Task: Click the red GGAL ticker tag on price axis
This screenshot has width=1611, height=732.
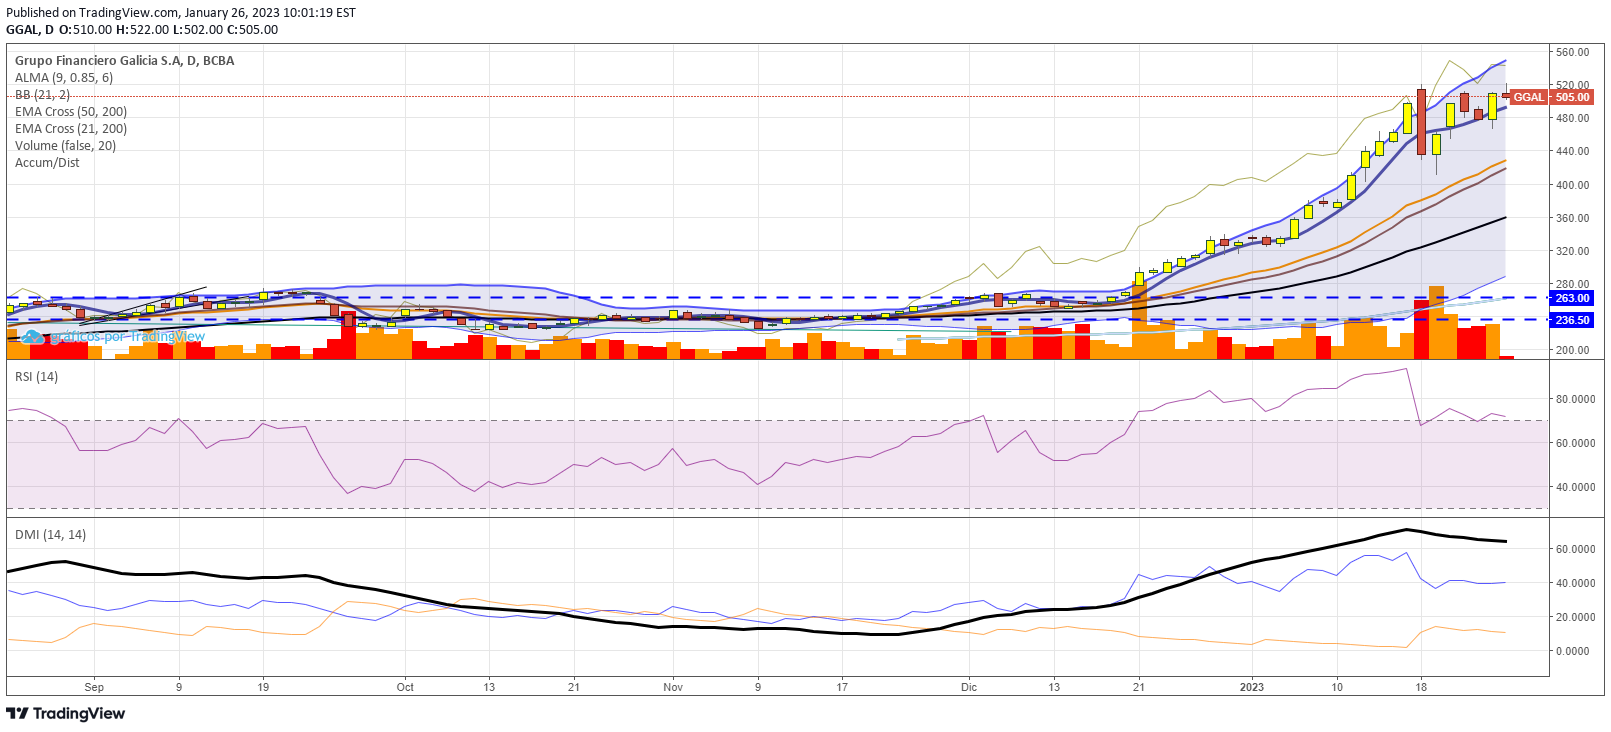Action: pyautogui.click(x=1527, y=97)
